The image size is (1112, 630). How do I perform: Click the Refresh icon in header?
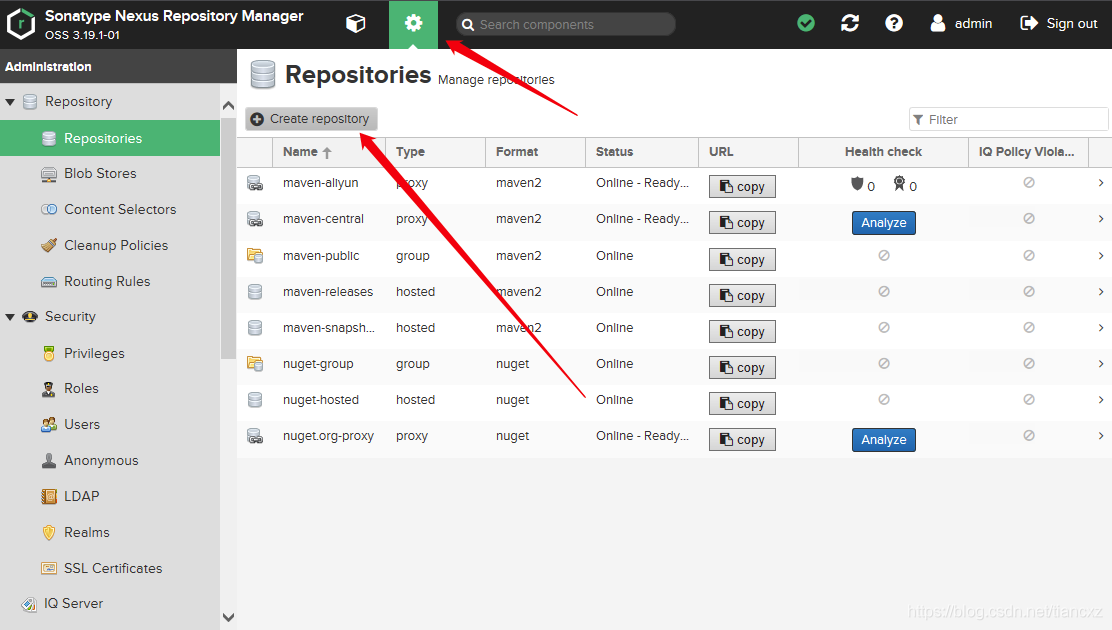click(x=850, y=23)
